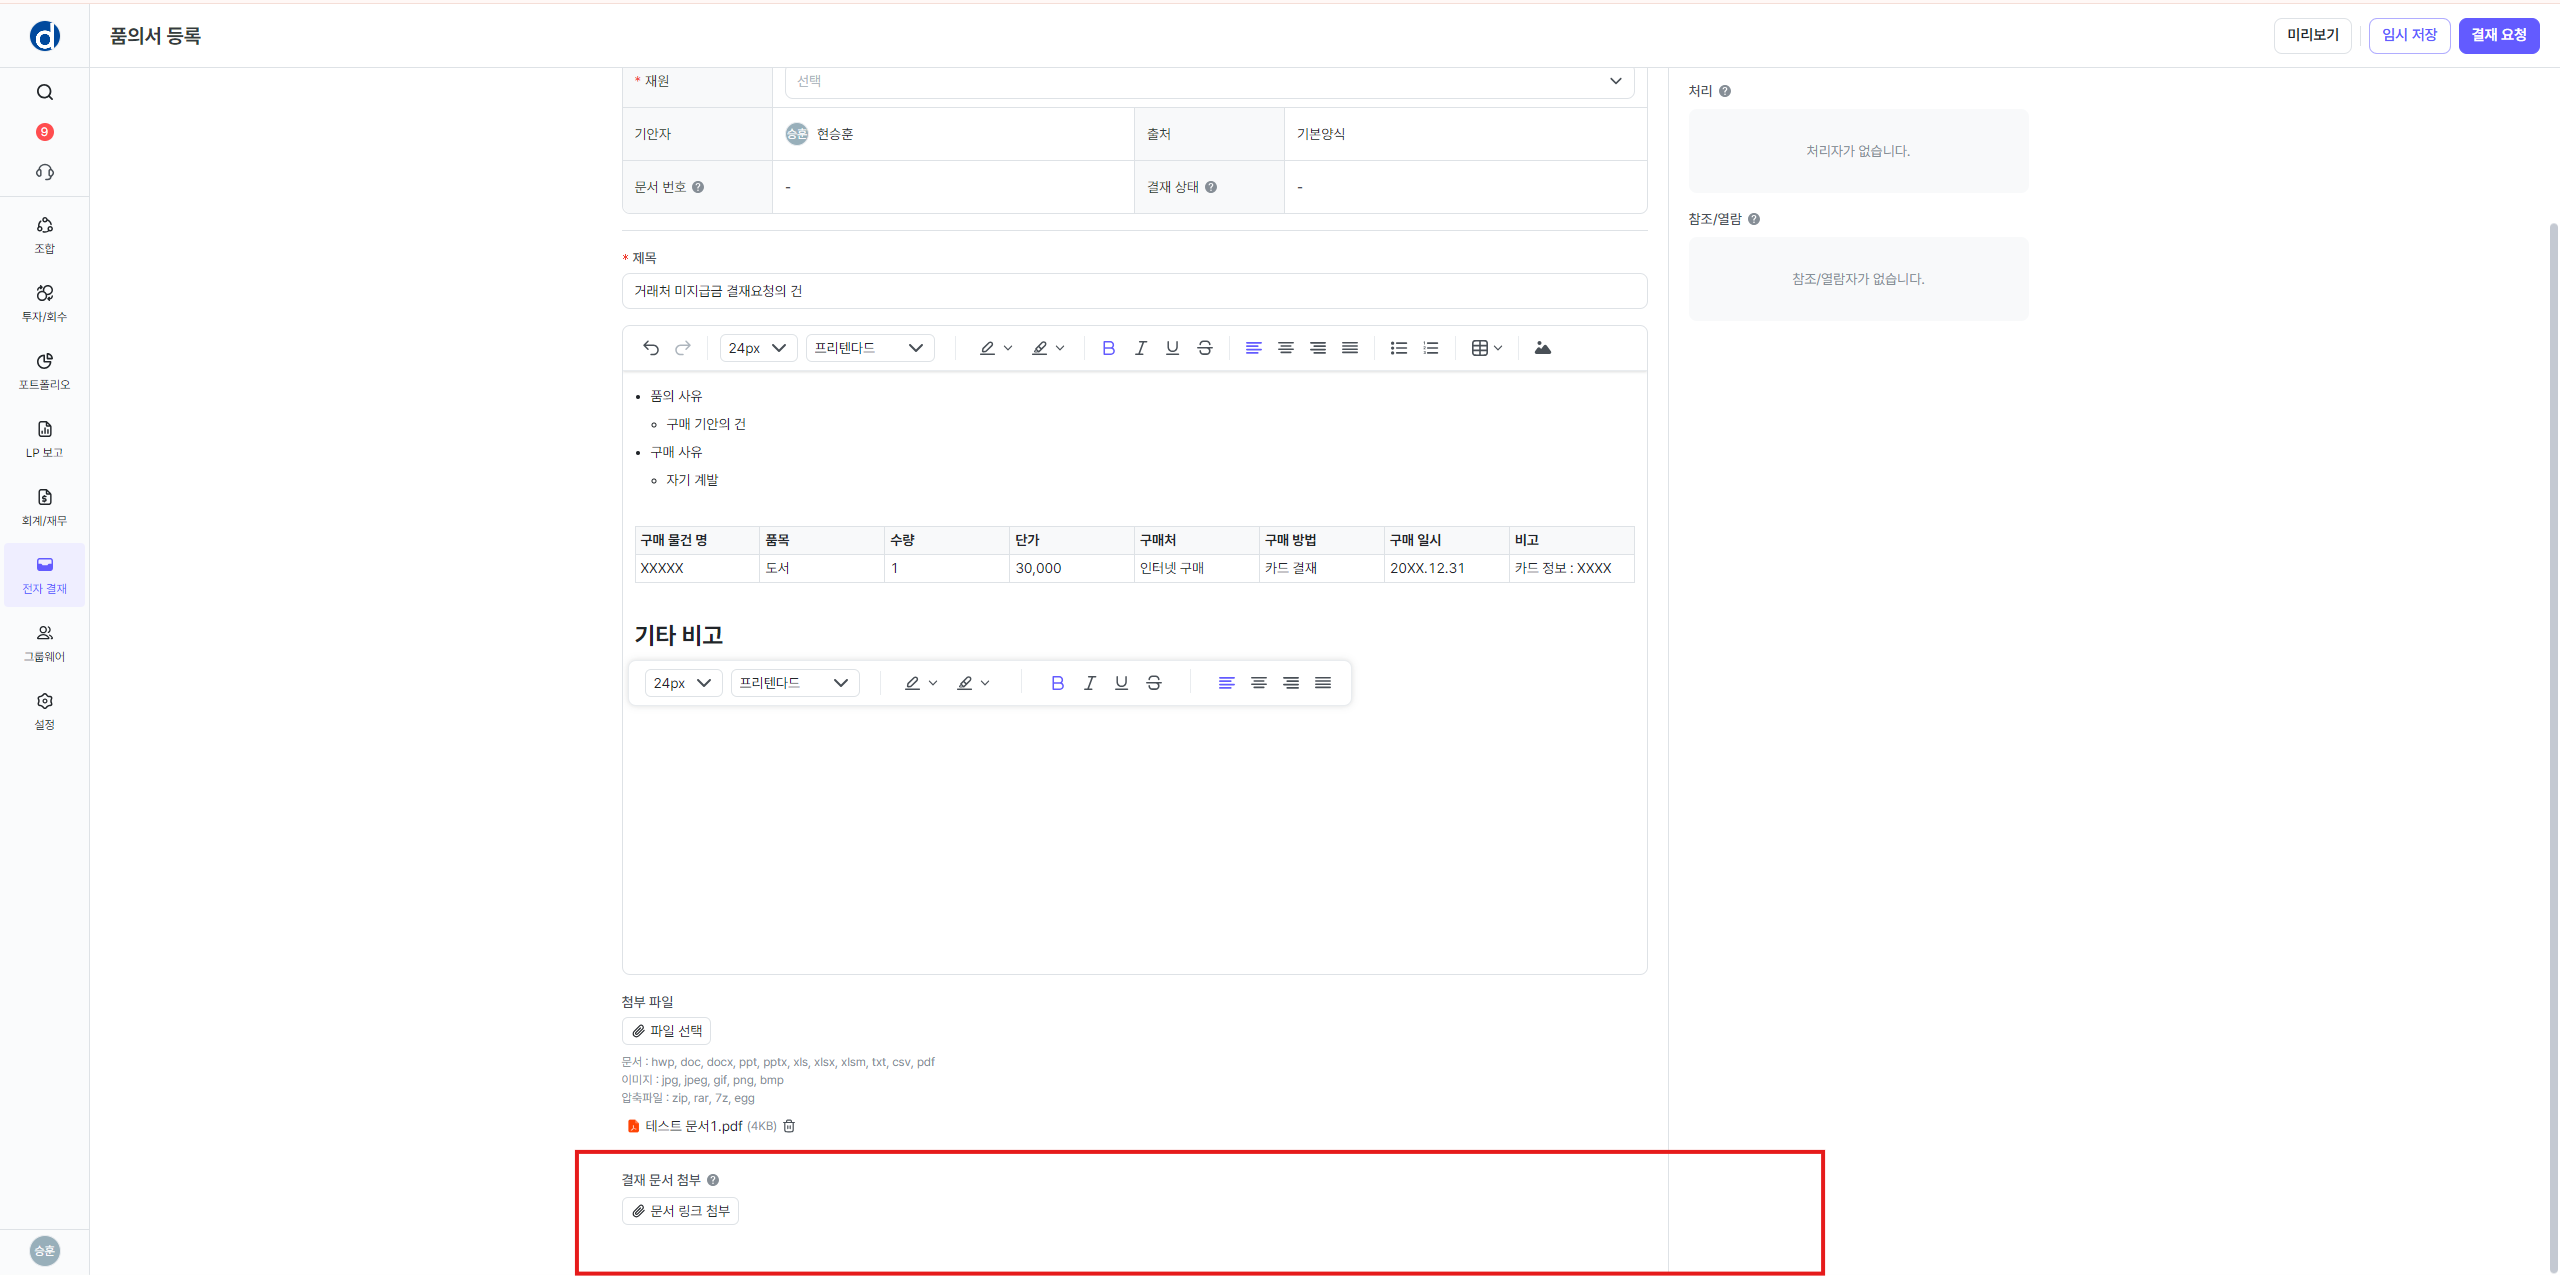Toggle underline in the main editor toolbar
The height and width of the screenshot is (1276, 2560).
click(1172, 348)
